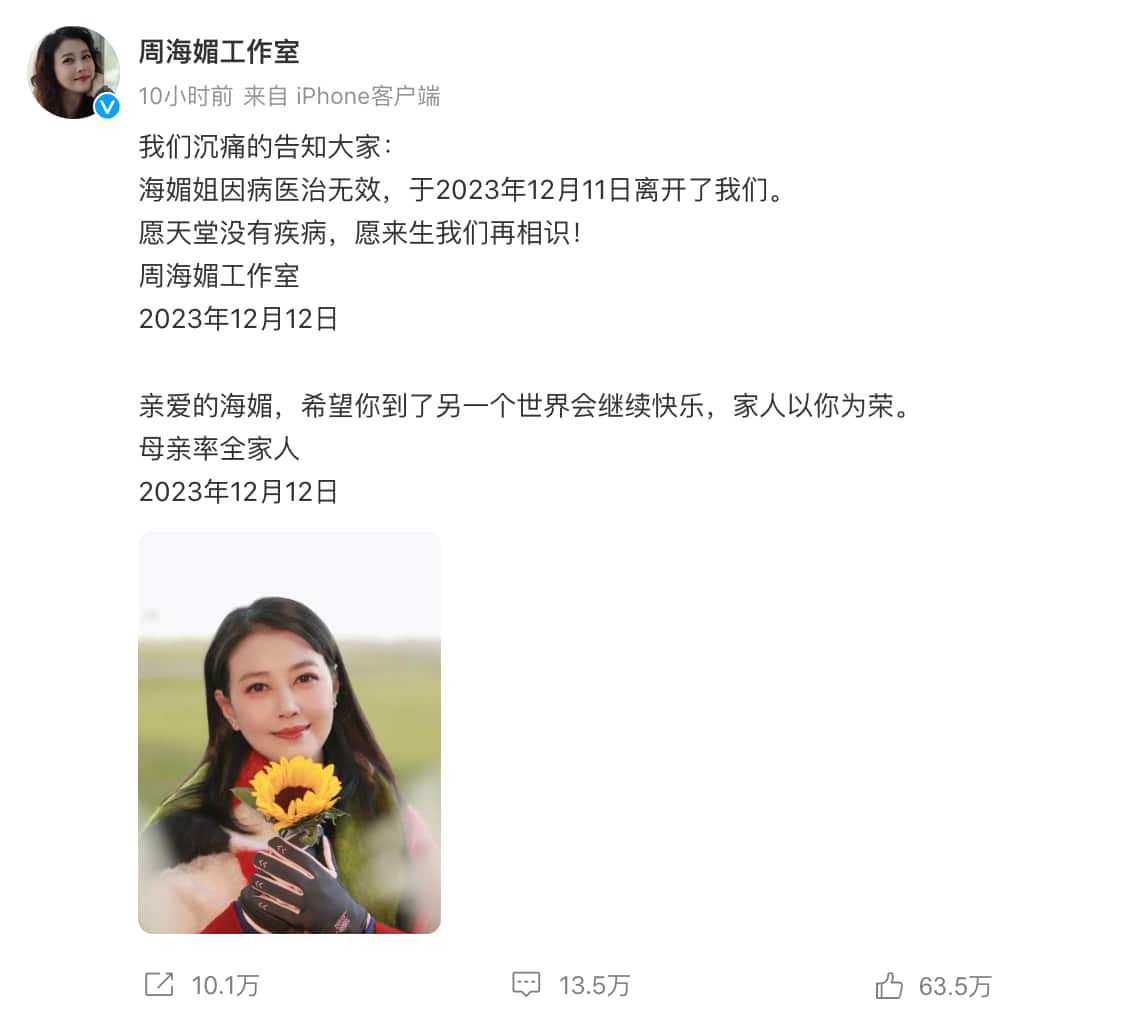This screenshot has height=1016, width=1128.
Task: Click the date below the studio signature
Action: [238, 319]
